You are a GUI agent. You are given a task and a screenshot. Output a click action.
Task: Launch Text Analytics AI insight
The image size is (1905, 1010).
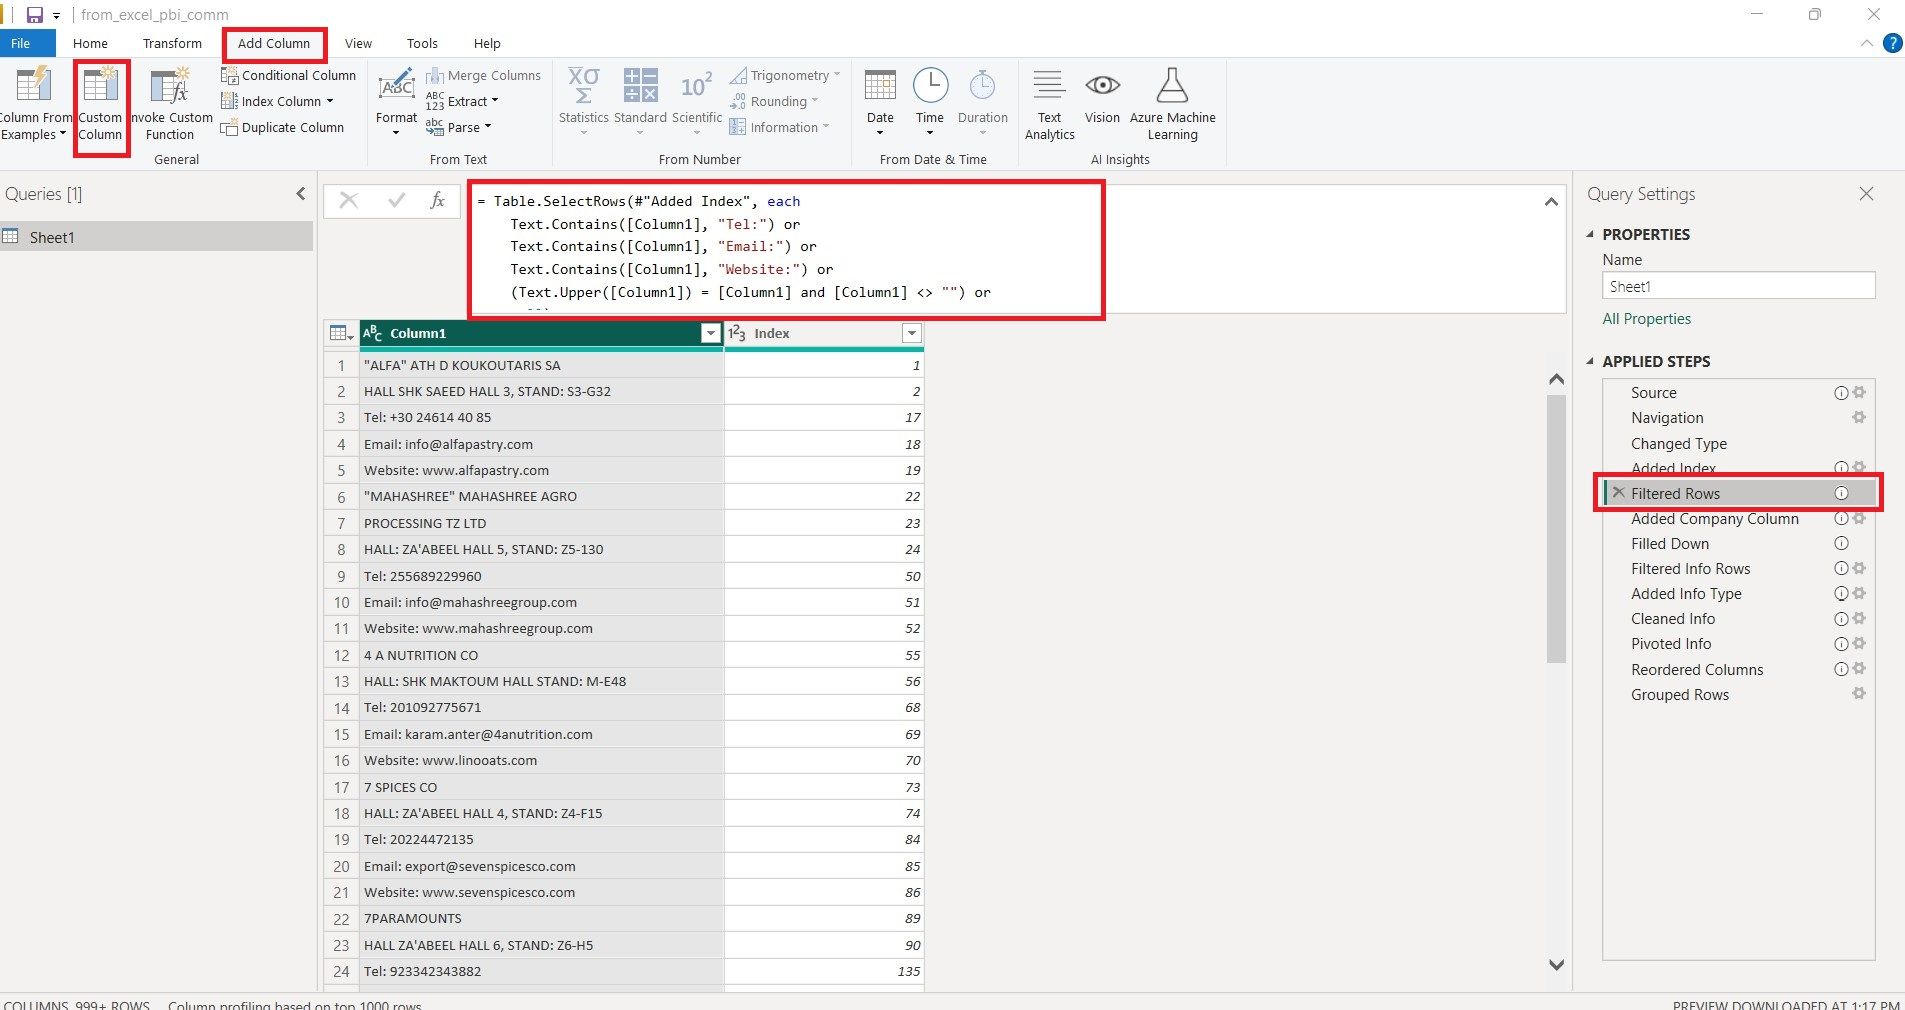(1049, 106)
